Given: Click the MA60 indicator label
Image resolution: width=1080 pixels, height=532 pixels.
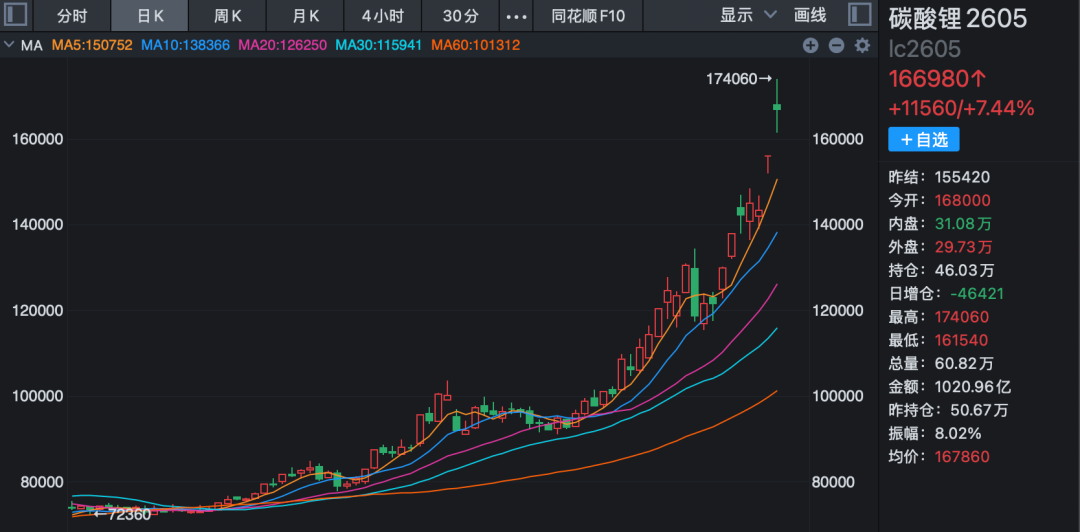Looking at the screenshot, I should [475, 45].
